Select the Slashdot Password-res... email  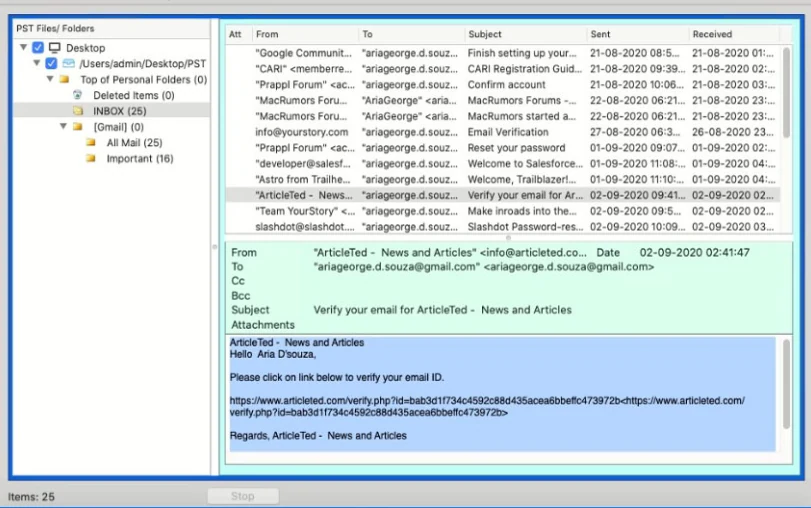point(502,227)
